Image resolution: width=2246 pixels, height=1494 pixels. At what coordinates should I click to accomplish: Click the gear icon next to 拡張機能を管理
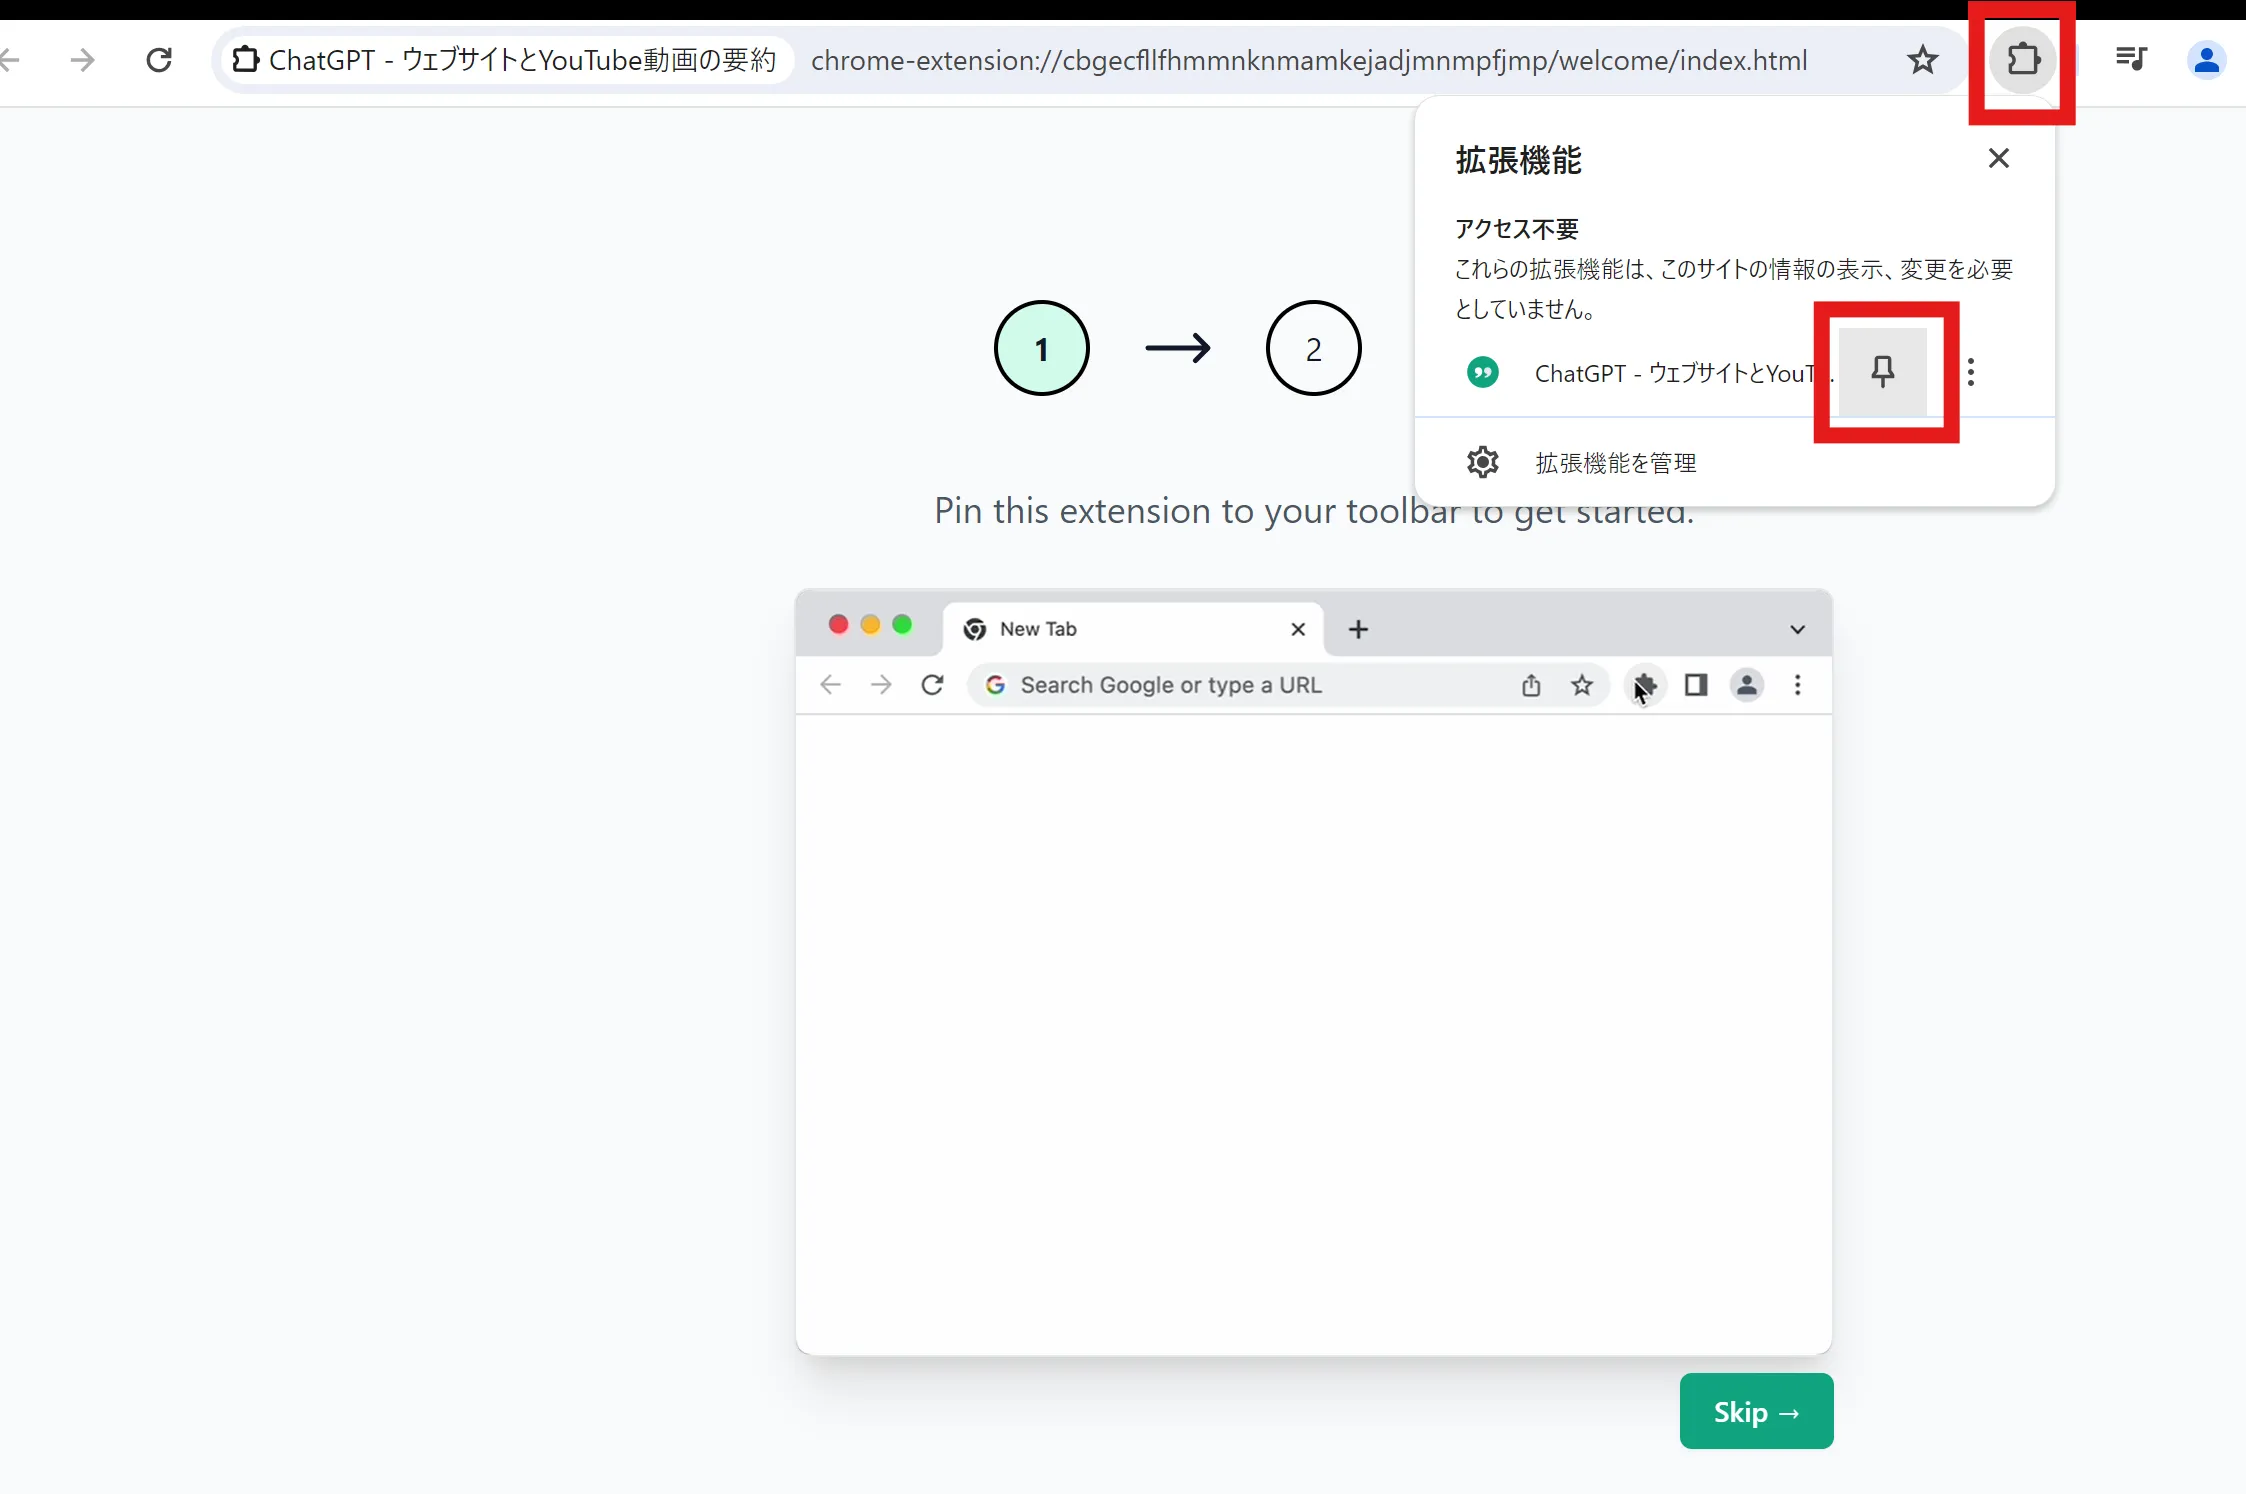(1483, 462)
